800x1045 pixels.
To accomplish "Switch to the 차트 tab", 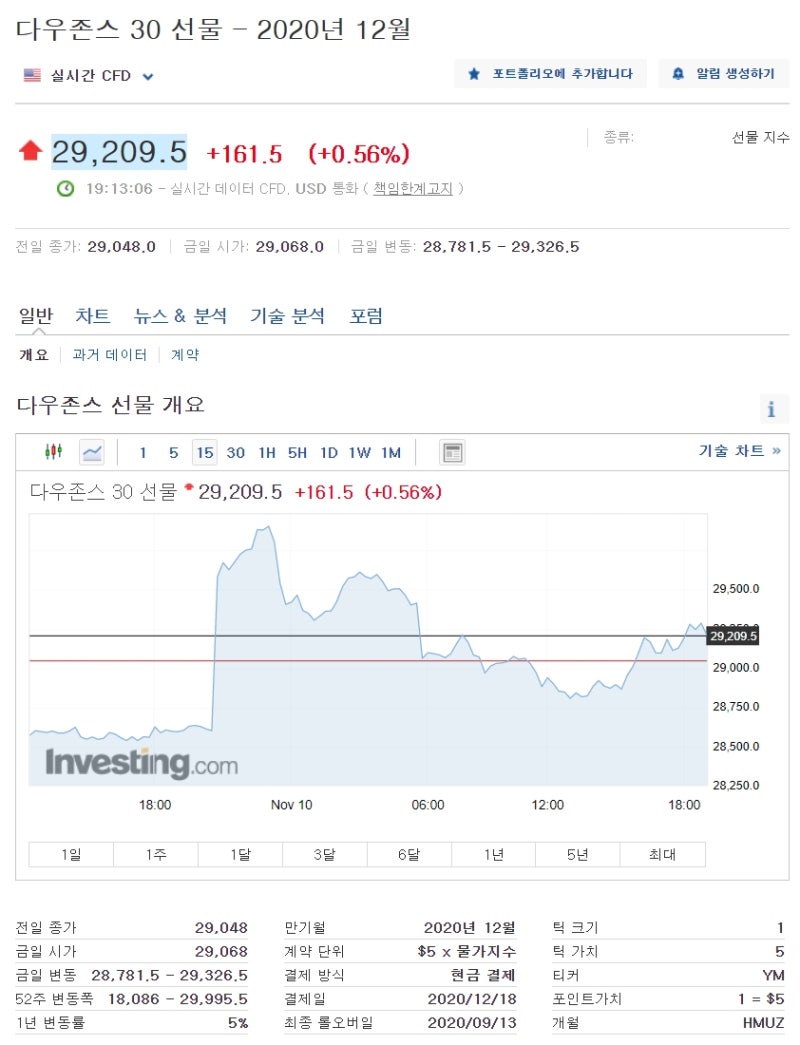I will click(93, 316).
